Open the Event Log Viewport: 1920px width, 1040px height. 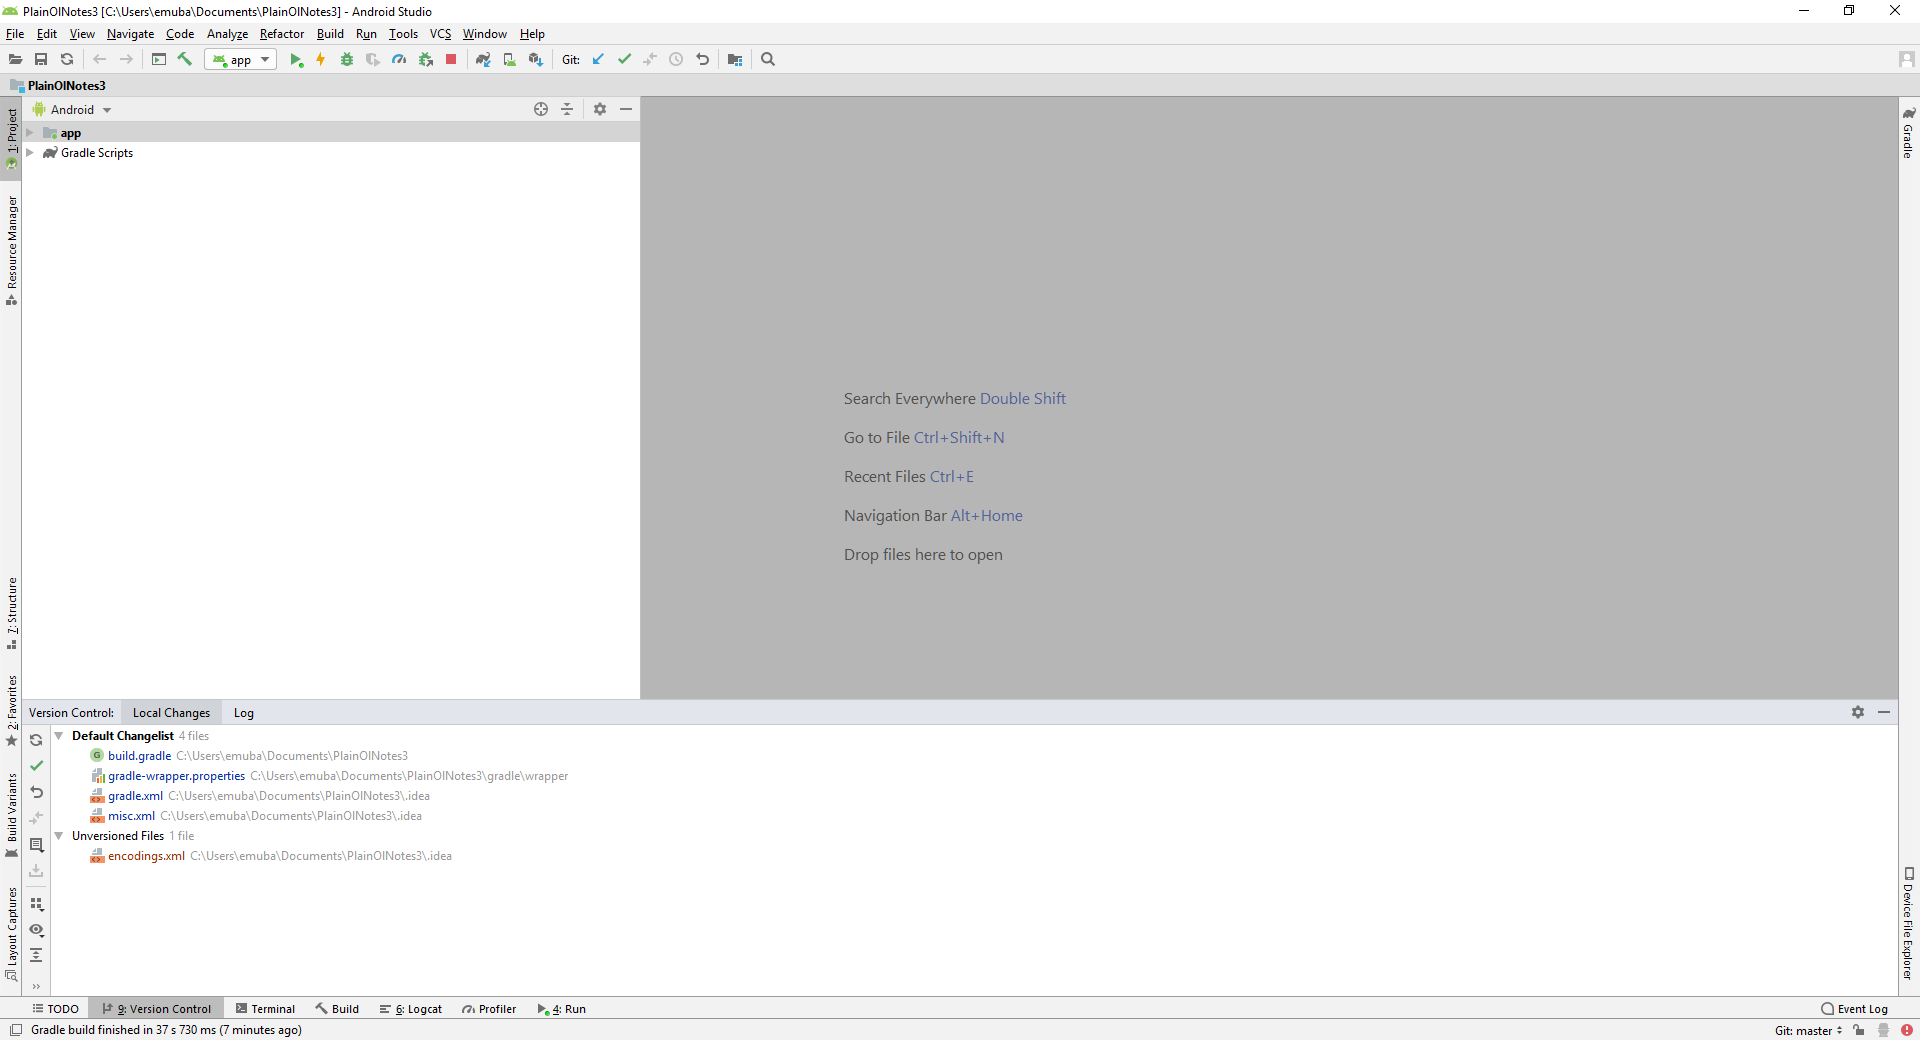click(1855, 1009)
